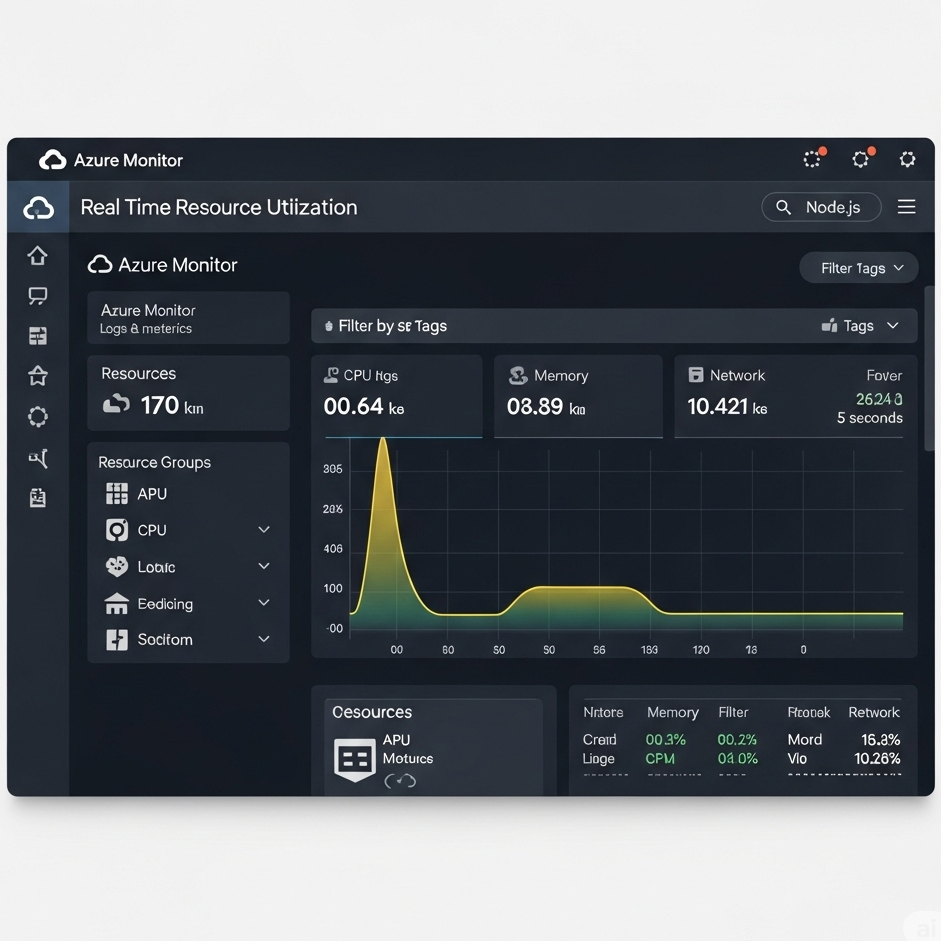Go to Home via the sidebar house icon

click(x=38, y=256)
